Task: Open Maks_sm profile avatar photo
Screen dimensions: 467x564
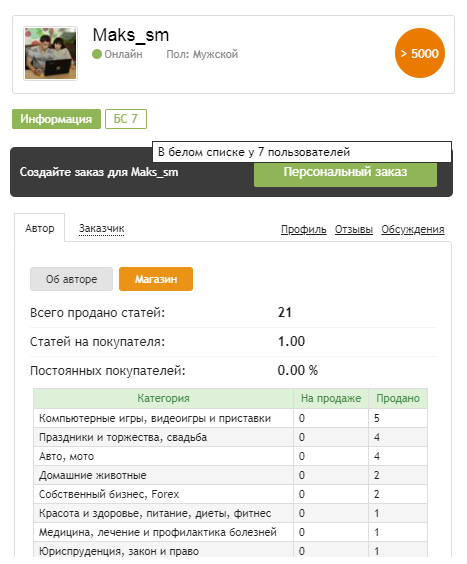Action: coord(50,53)
